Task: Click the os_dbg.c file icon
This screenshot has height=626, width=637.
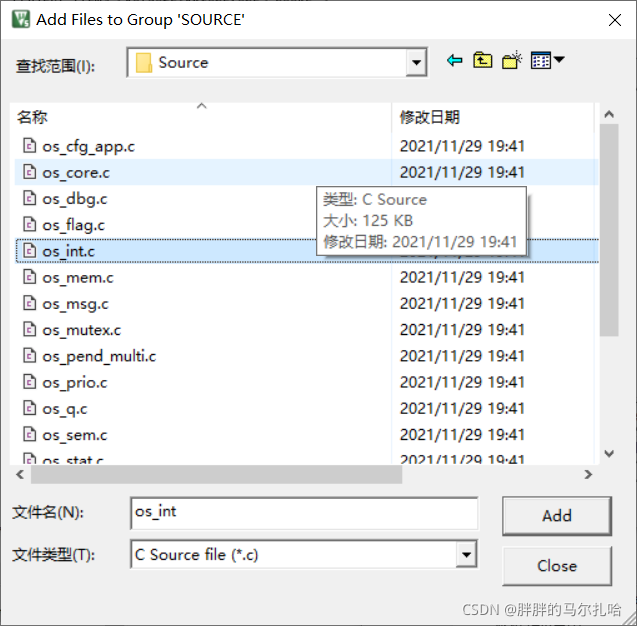Action: click(x=29, y=198)
